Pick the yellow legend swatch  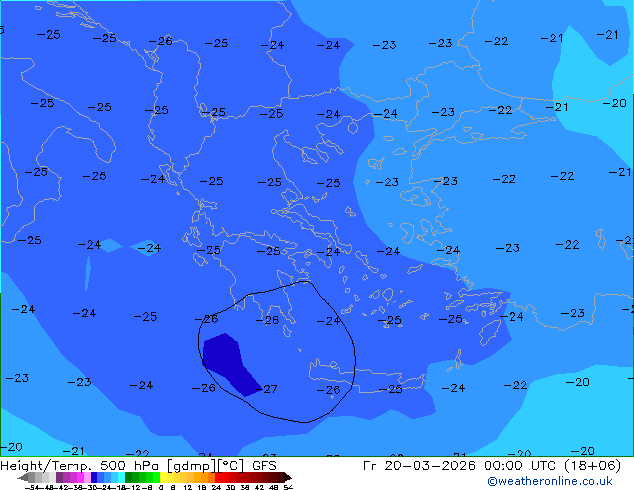(x=163, y=477)
